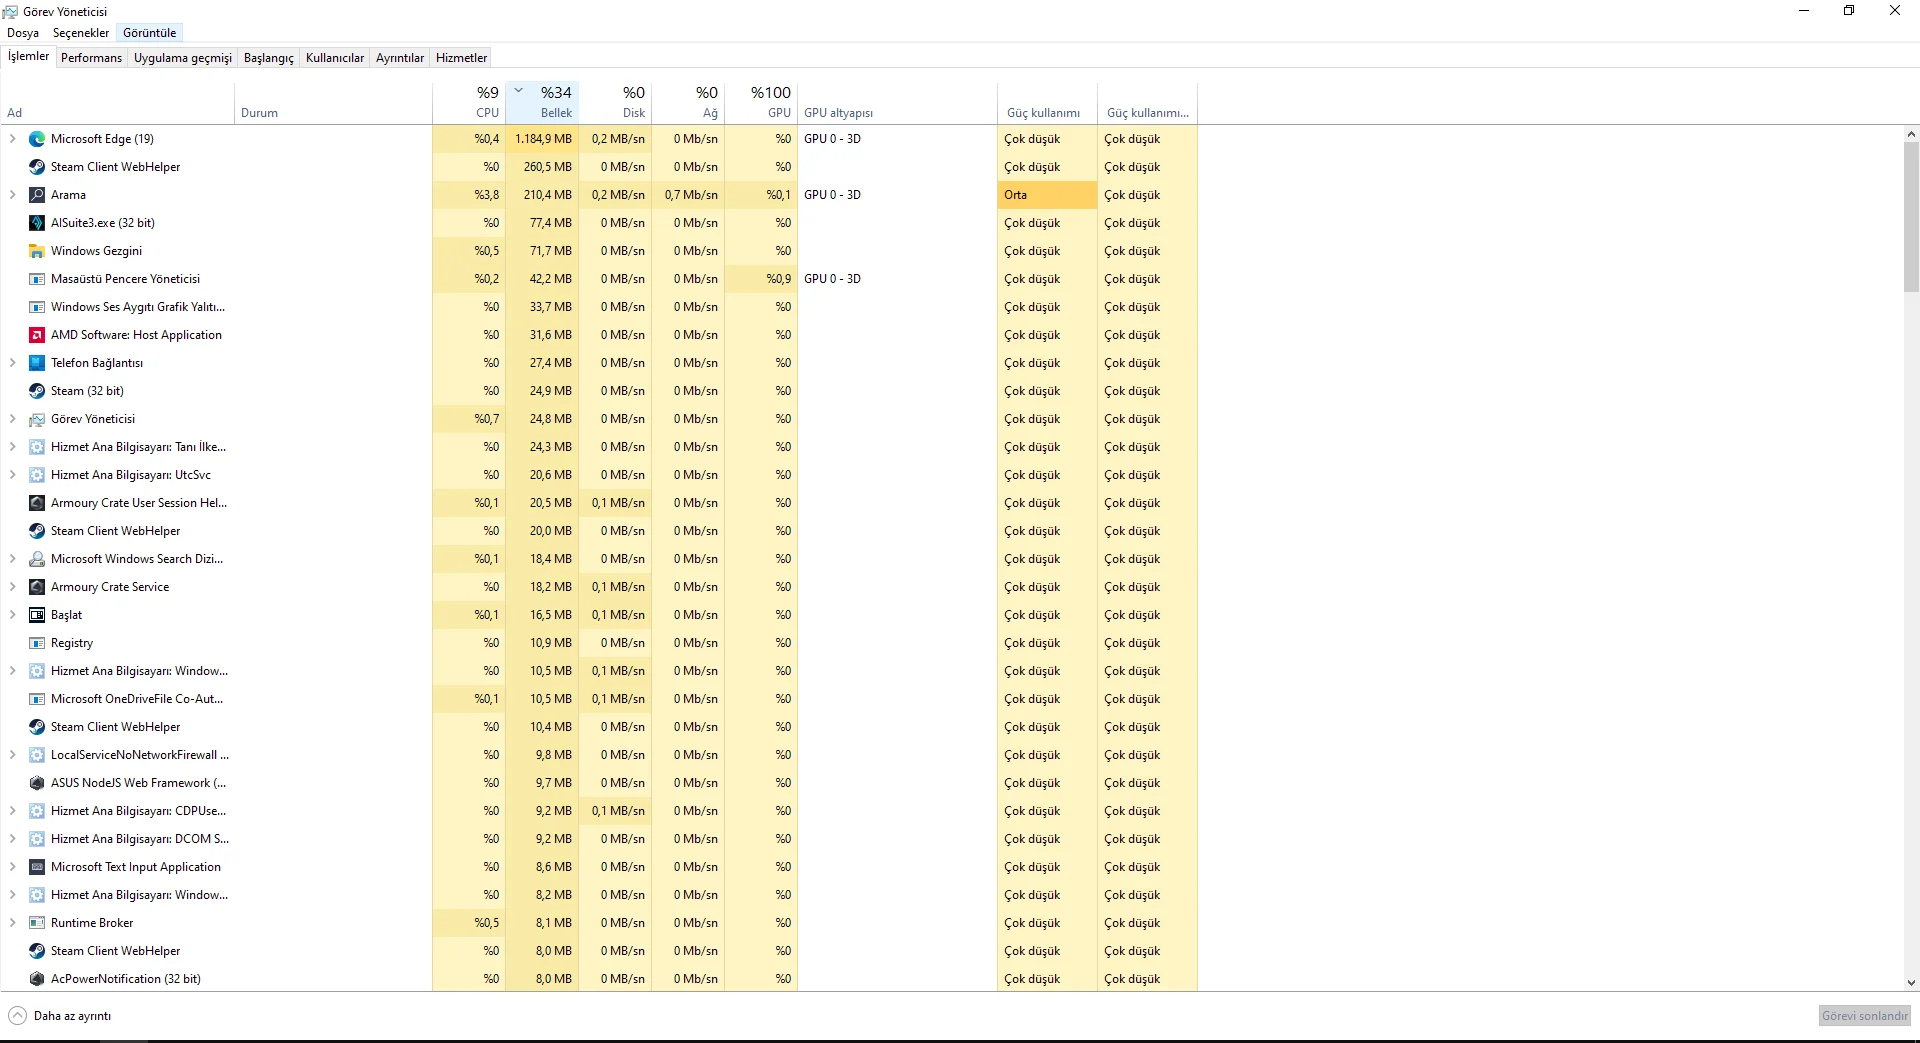Click the Steam (32 bit) icon
The width and height of the screenshot is (1920, 1043).
37,391
